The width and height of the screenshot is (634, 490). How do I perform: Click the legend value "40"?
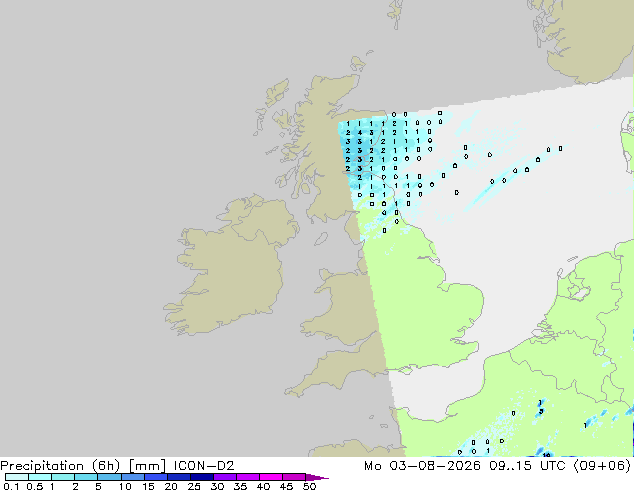click(x=263, y=486)
